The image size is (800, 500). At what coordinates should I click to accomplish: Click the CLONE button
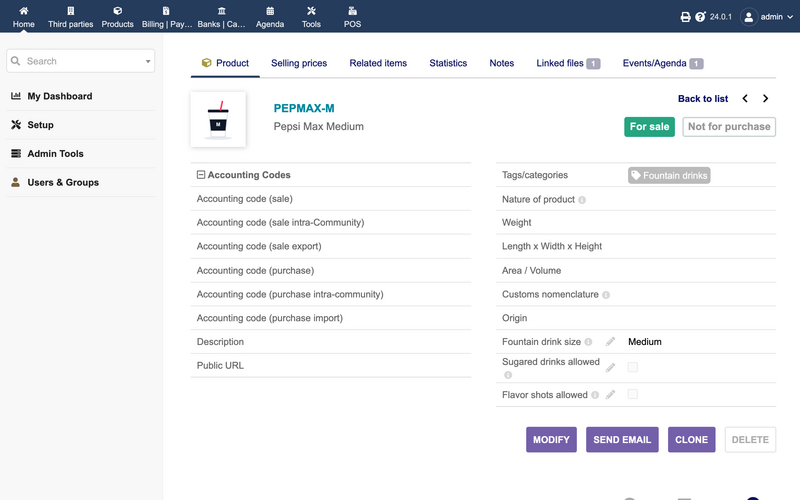691,440
